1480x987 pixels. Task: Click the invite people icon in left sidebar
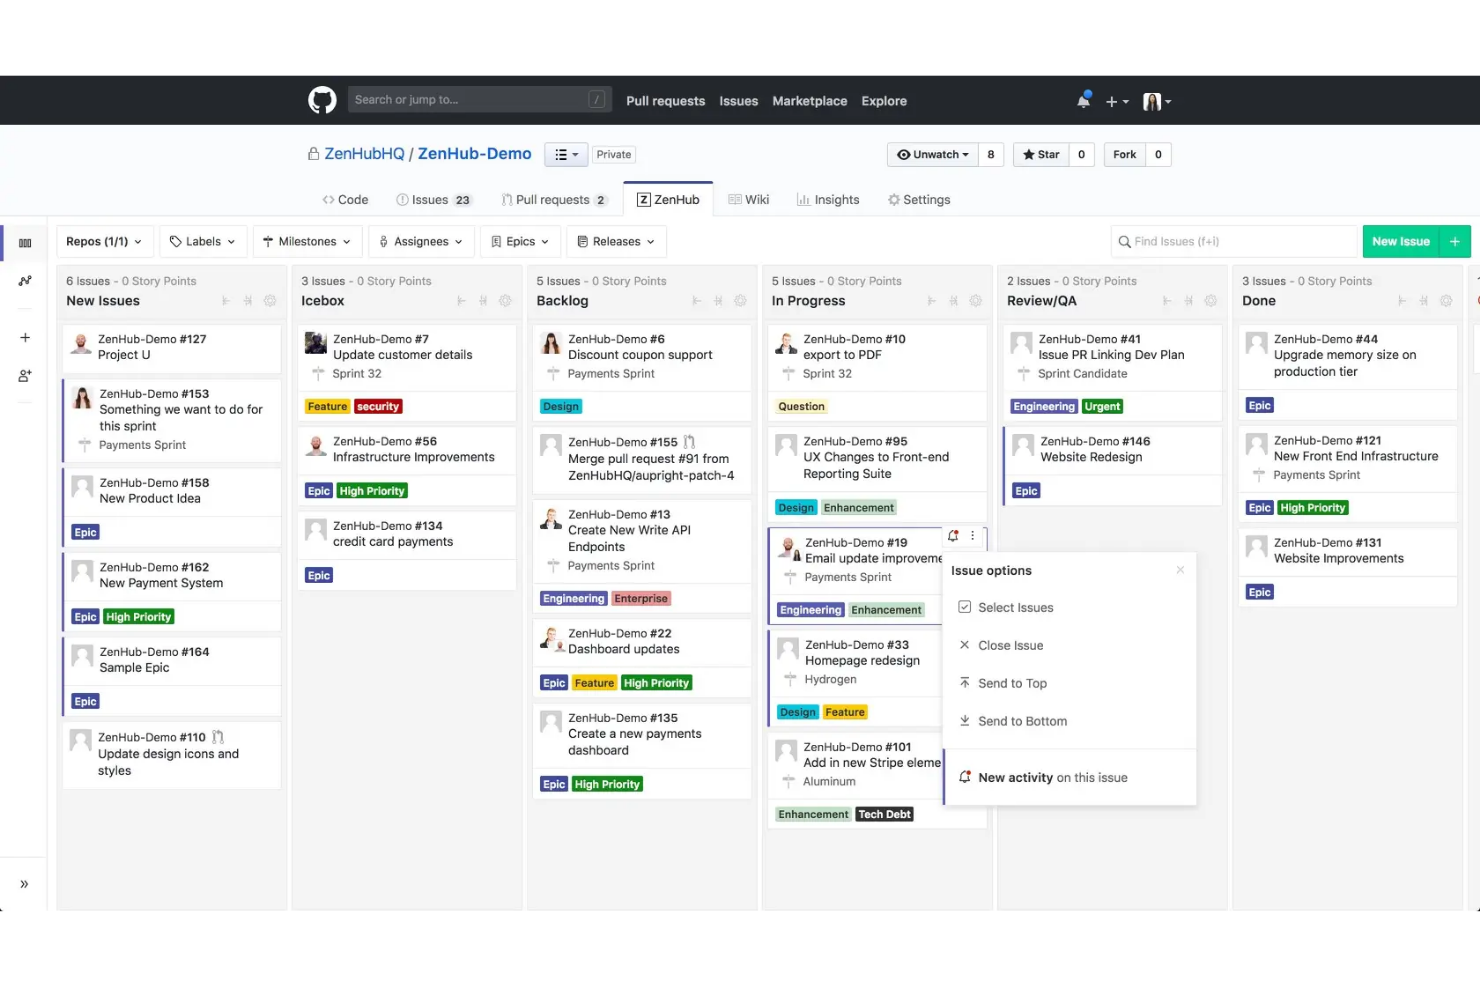(25, 376)
